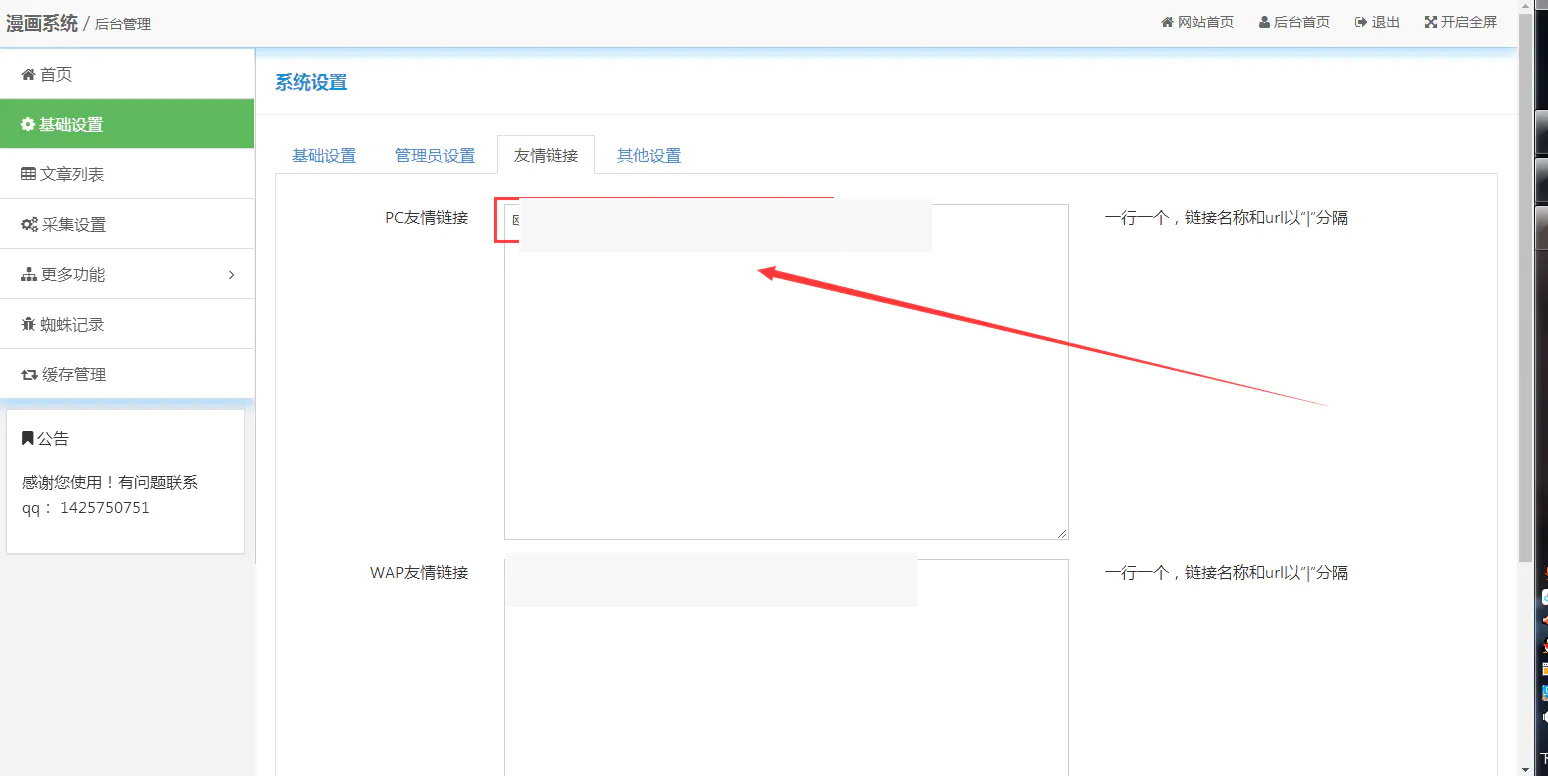Select the 基础设置 tab in 系统设置
Image resolution: width=1548 pixels, height=776 pixels.
(x=324, y=155)
